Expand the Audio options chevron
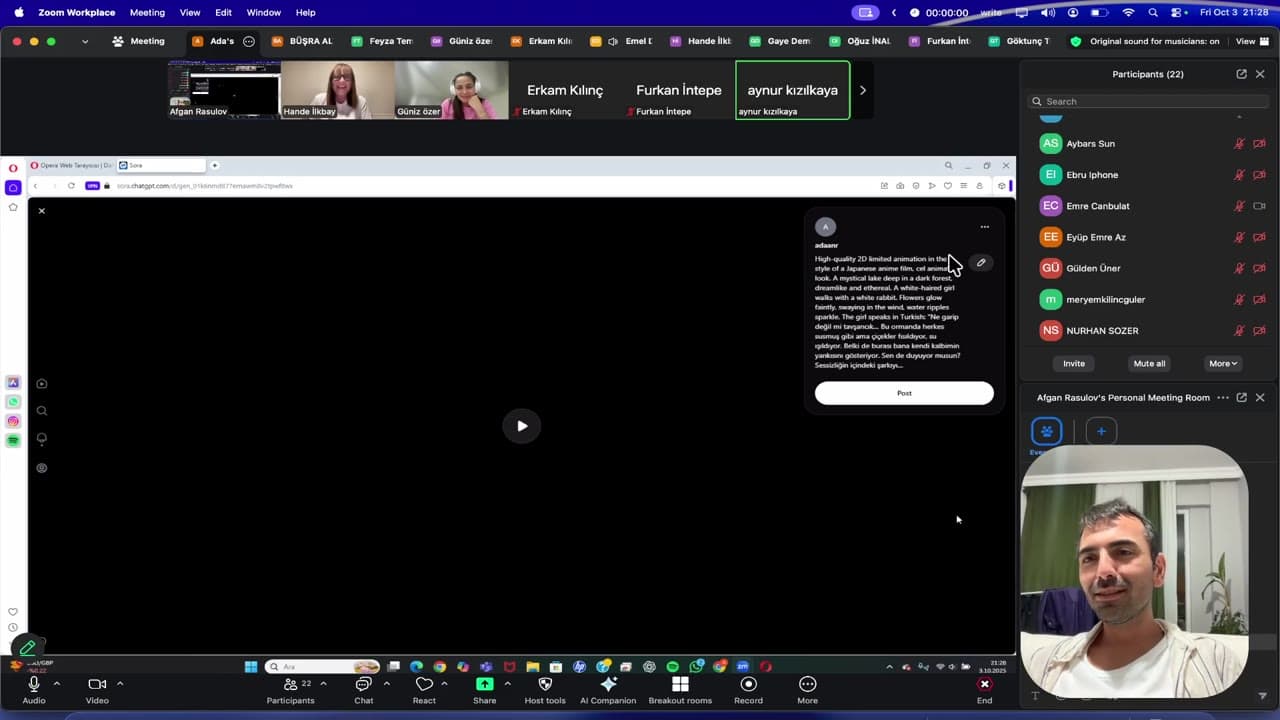Image resolution: width=1280 pixels, height=720 pixels. click(56, 684)
